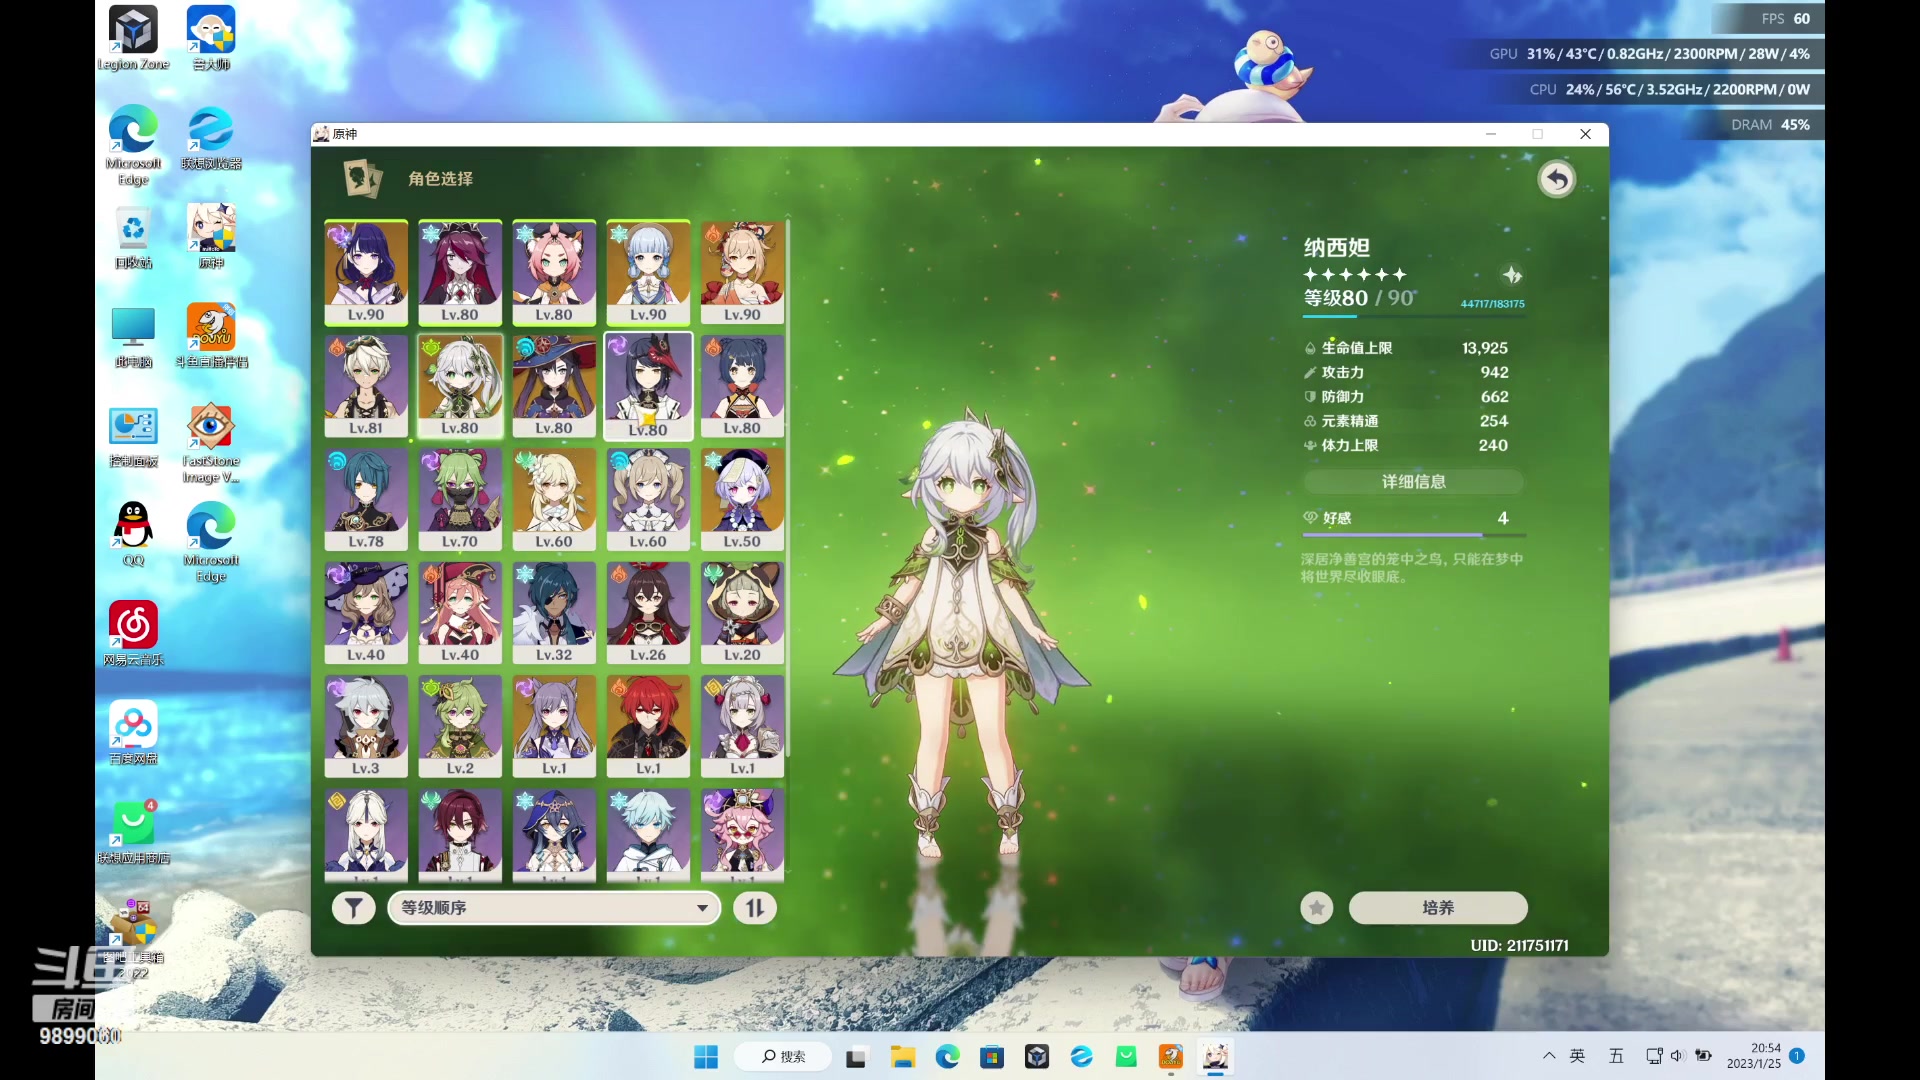Select the Lv.3 white-haired character portrait
The height and width of the screenshot is (1080, 1920).
pyautogui.click(x=366, y=727)
